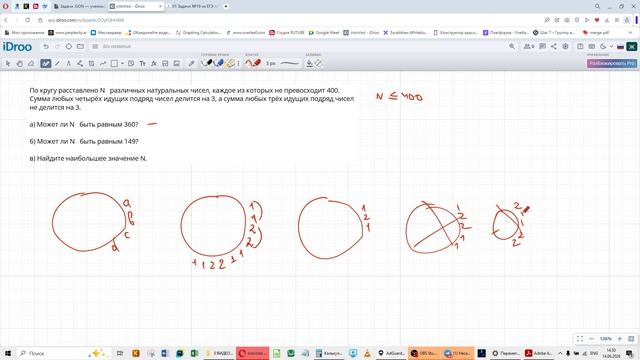Click the Unlock Pro button
The height and width of the screenshot is (360, 640).
[611, 63]
